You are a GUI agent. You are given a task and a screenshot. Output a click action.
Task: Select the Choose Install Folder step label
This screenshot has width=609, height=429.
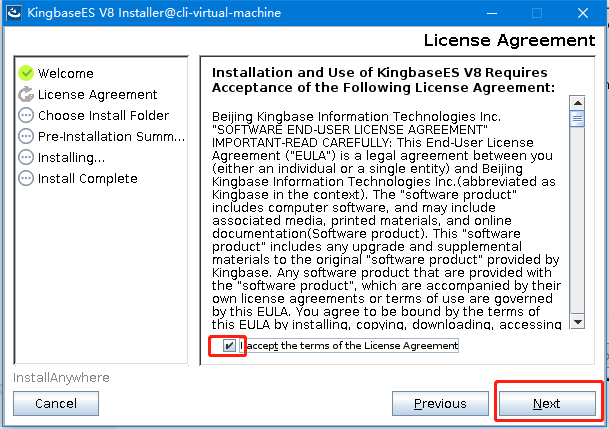[x=103, y=115]
